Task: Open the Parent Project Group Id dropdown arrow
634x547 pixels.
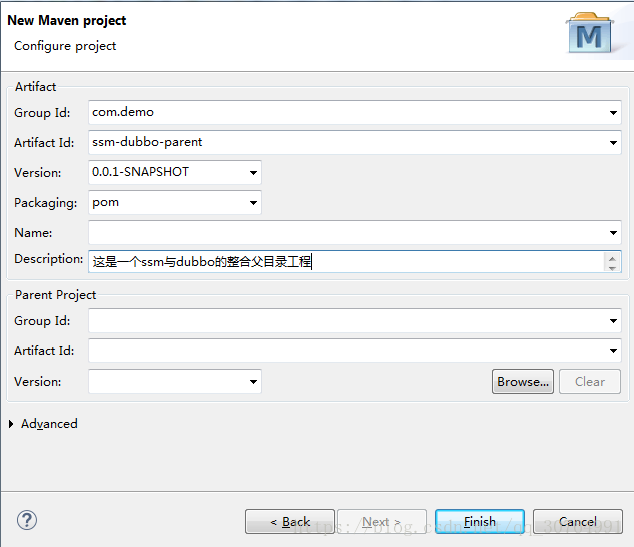Action: [x=613, y=321]
